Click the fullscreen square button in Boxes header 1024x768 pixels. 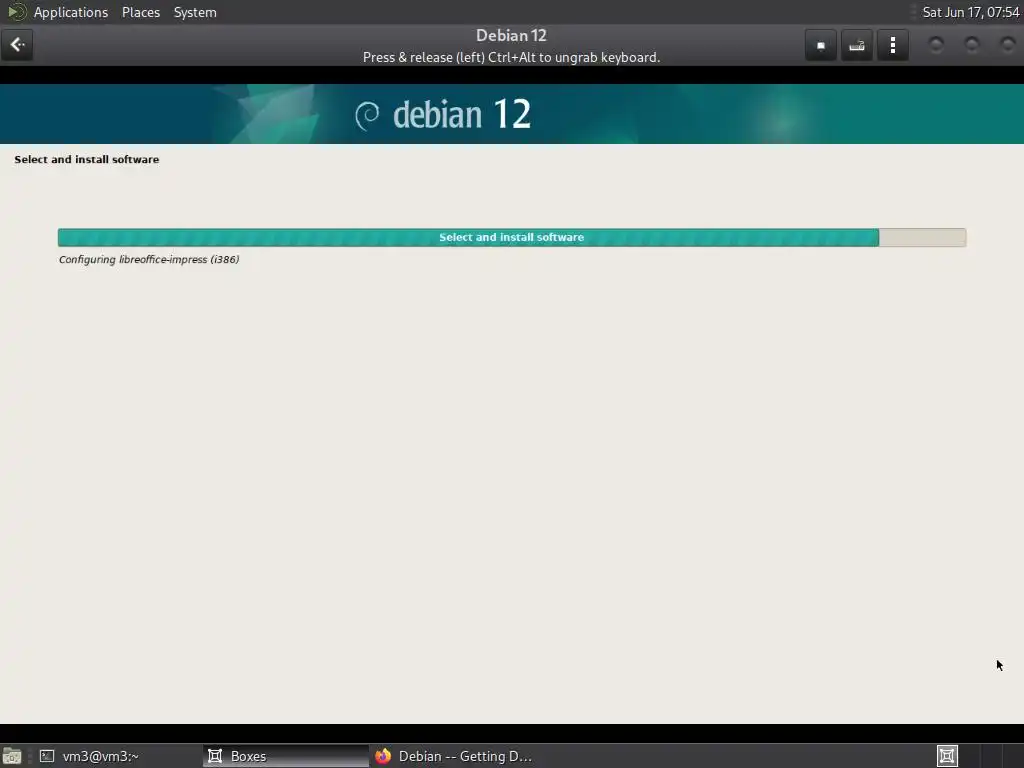point(821,45)
